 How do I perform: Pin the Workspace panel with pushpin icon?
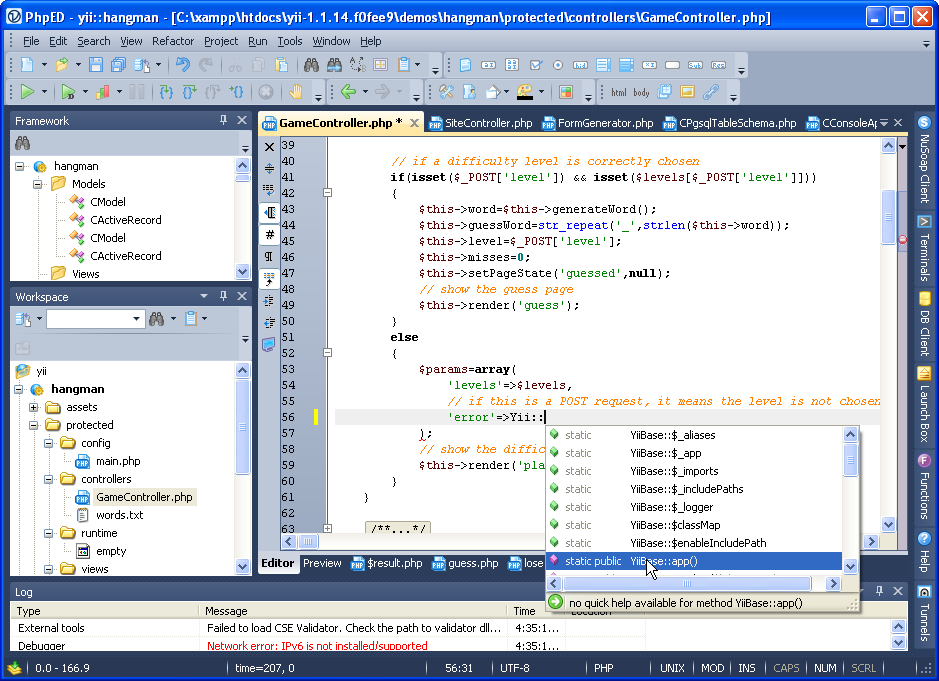222,296
